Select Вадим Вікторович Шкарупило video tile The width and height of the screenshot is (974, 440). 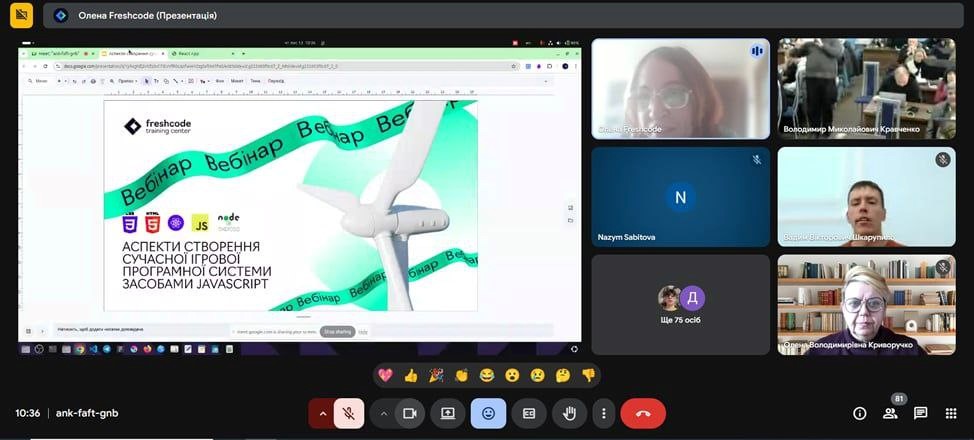[867, 197]
